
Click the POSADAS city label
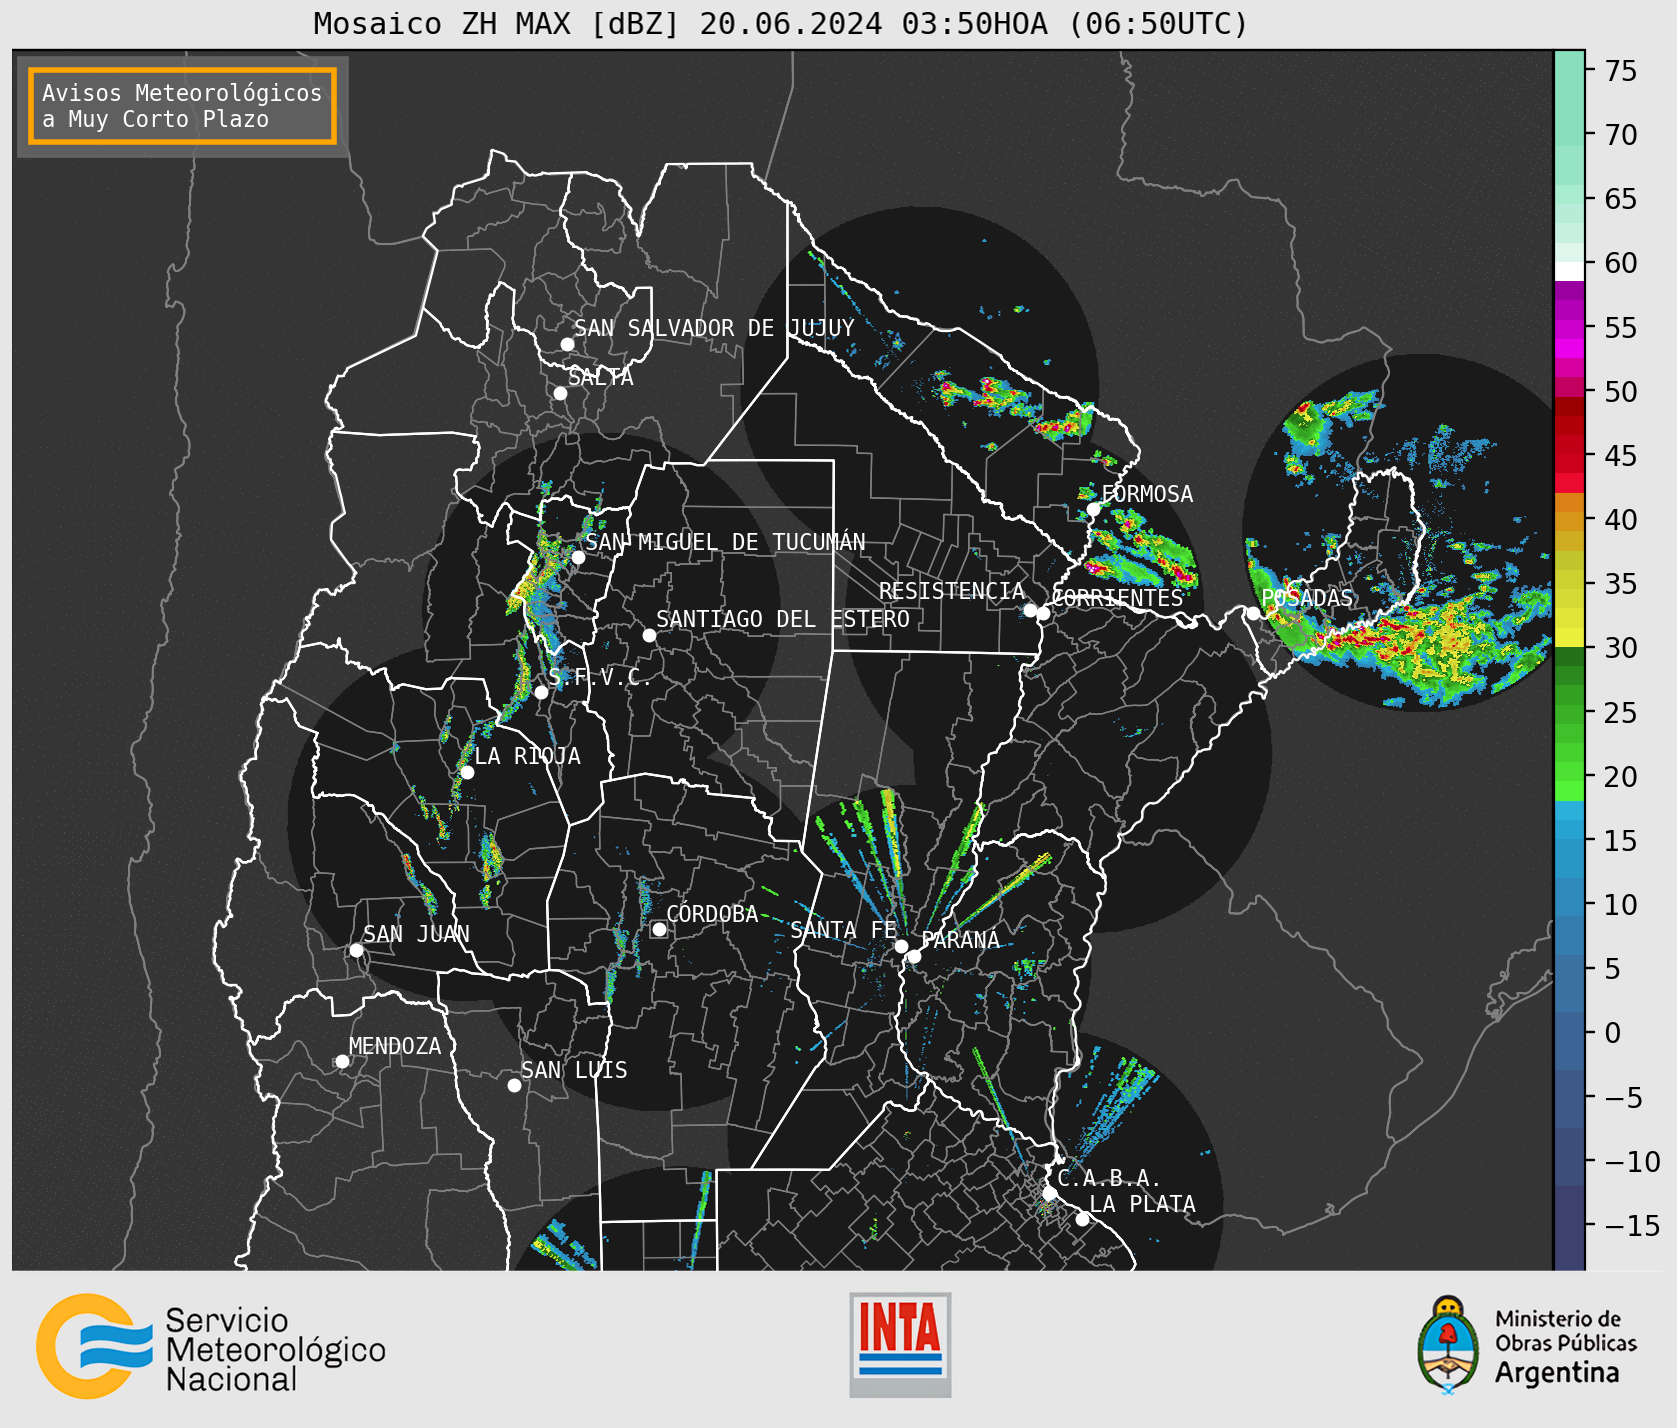(1307, 598)
